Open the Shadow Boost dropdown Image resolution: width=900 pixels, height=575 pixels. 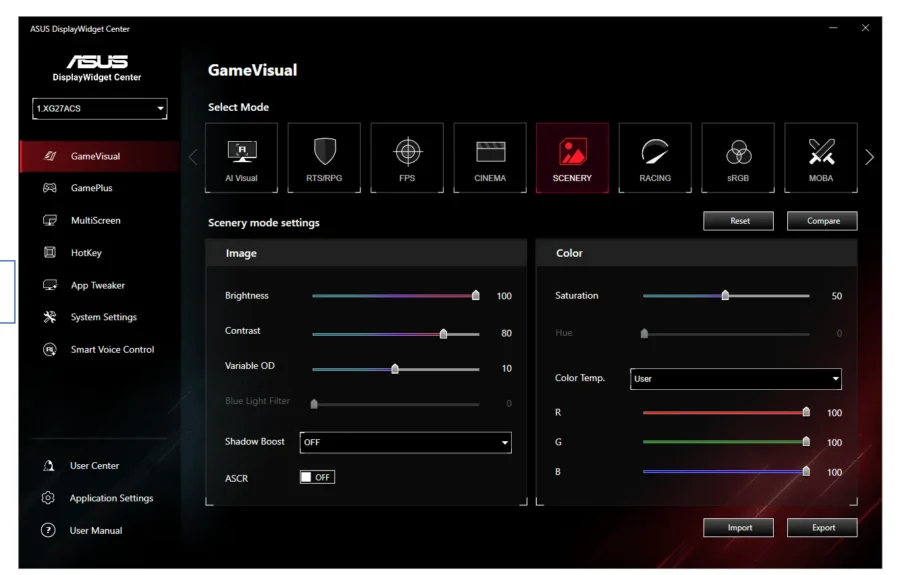click(405, 442)
